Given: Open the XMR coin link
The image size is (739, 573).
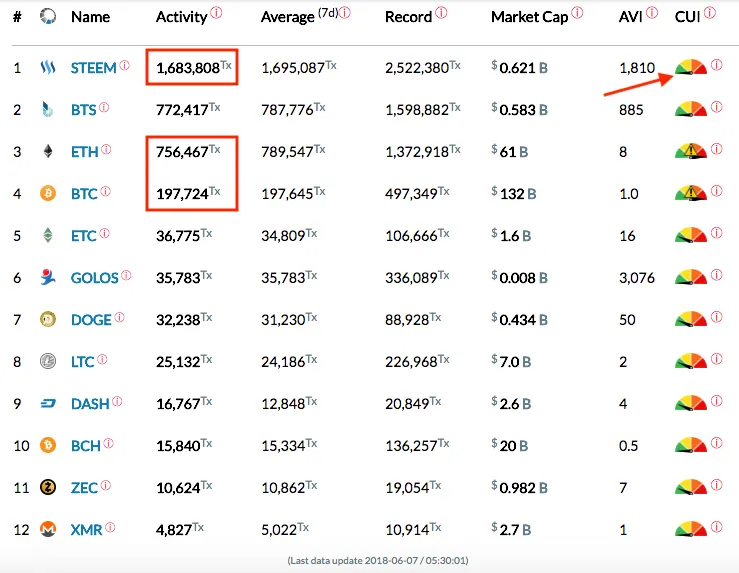Looking at the screenshot, I should [86, 530].
